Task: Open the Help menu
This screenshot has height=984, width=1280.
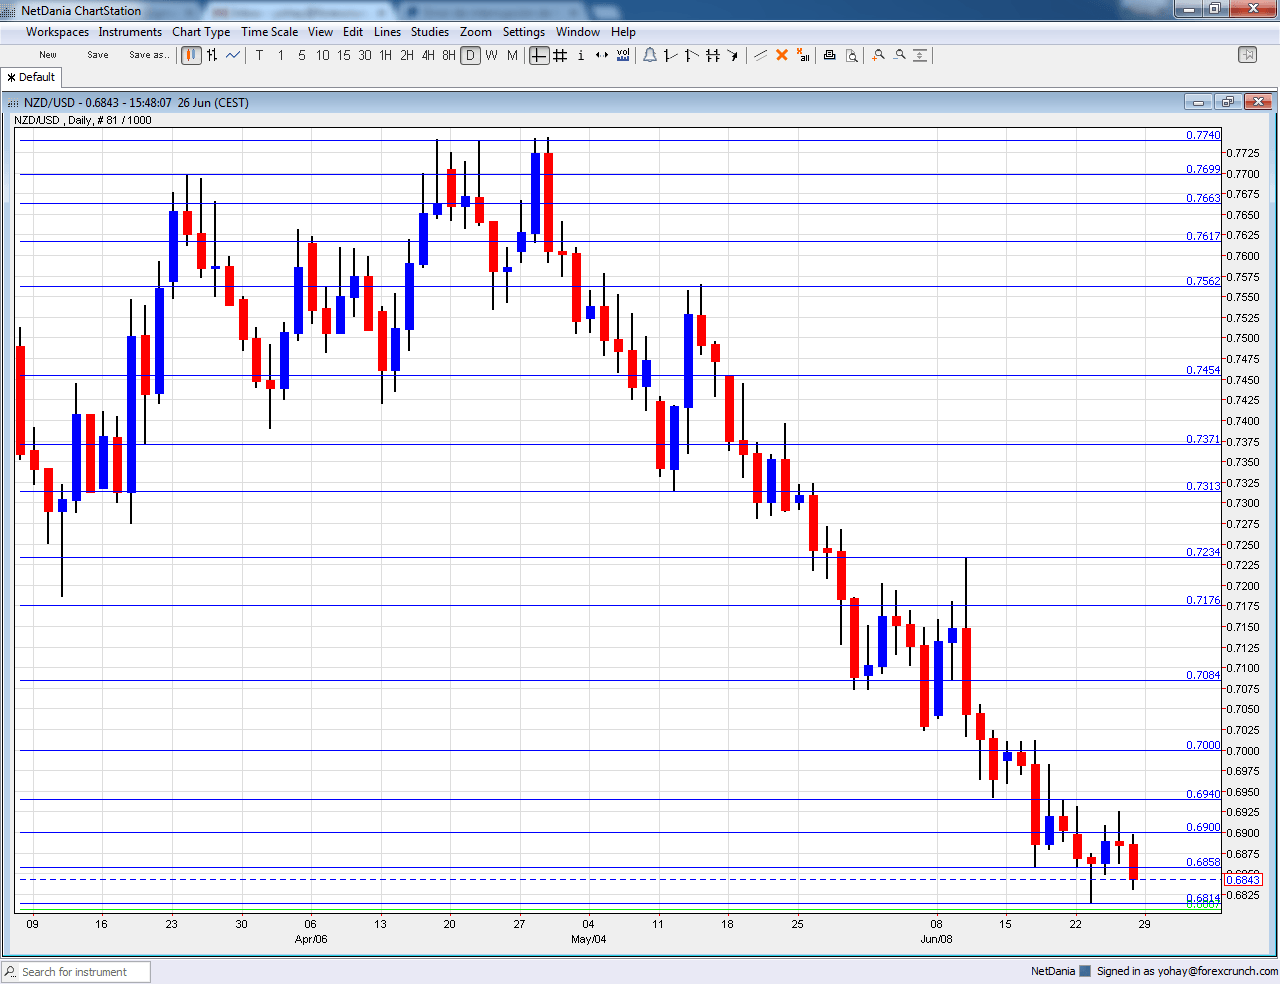Action: pyautogui.click(x=623, y=32)
